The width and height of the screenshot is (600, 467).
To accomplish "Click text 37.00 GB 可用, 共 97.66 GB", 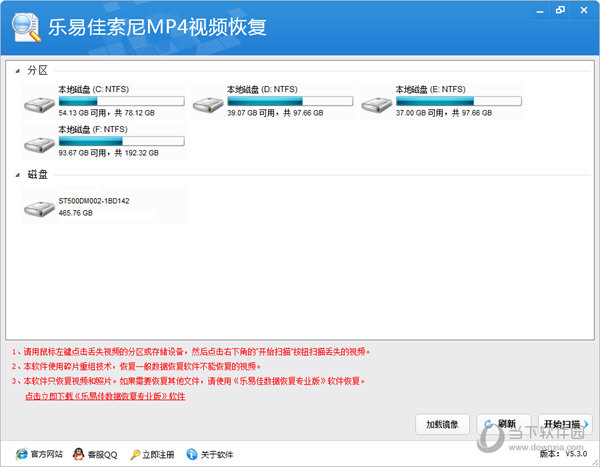I will tap(444, 113).
